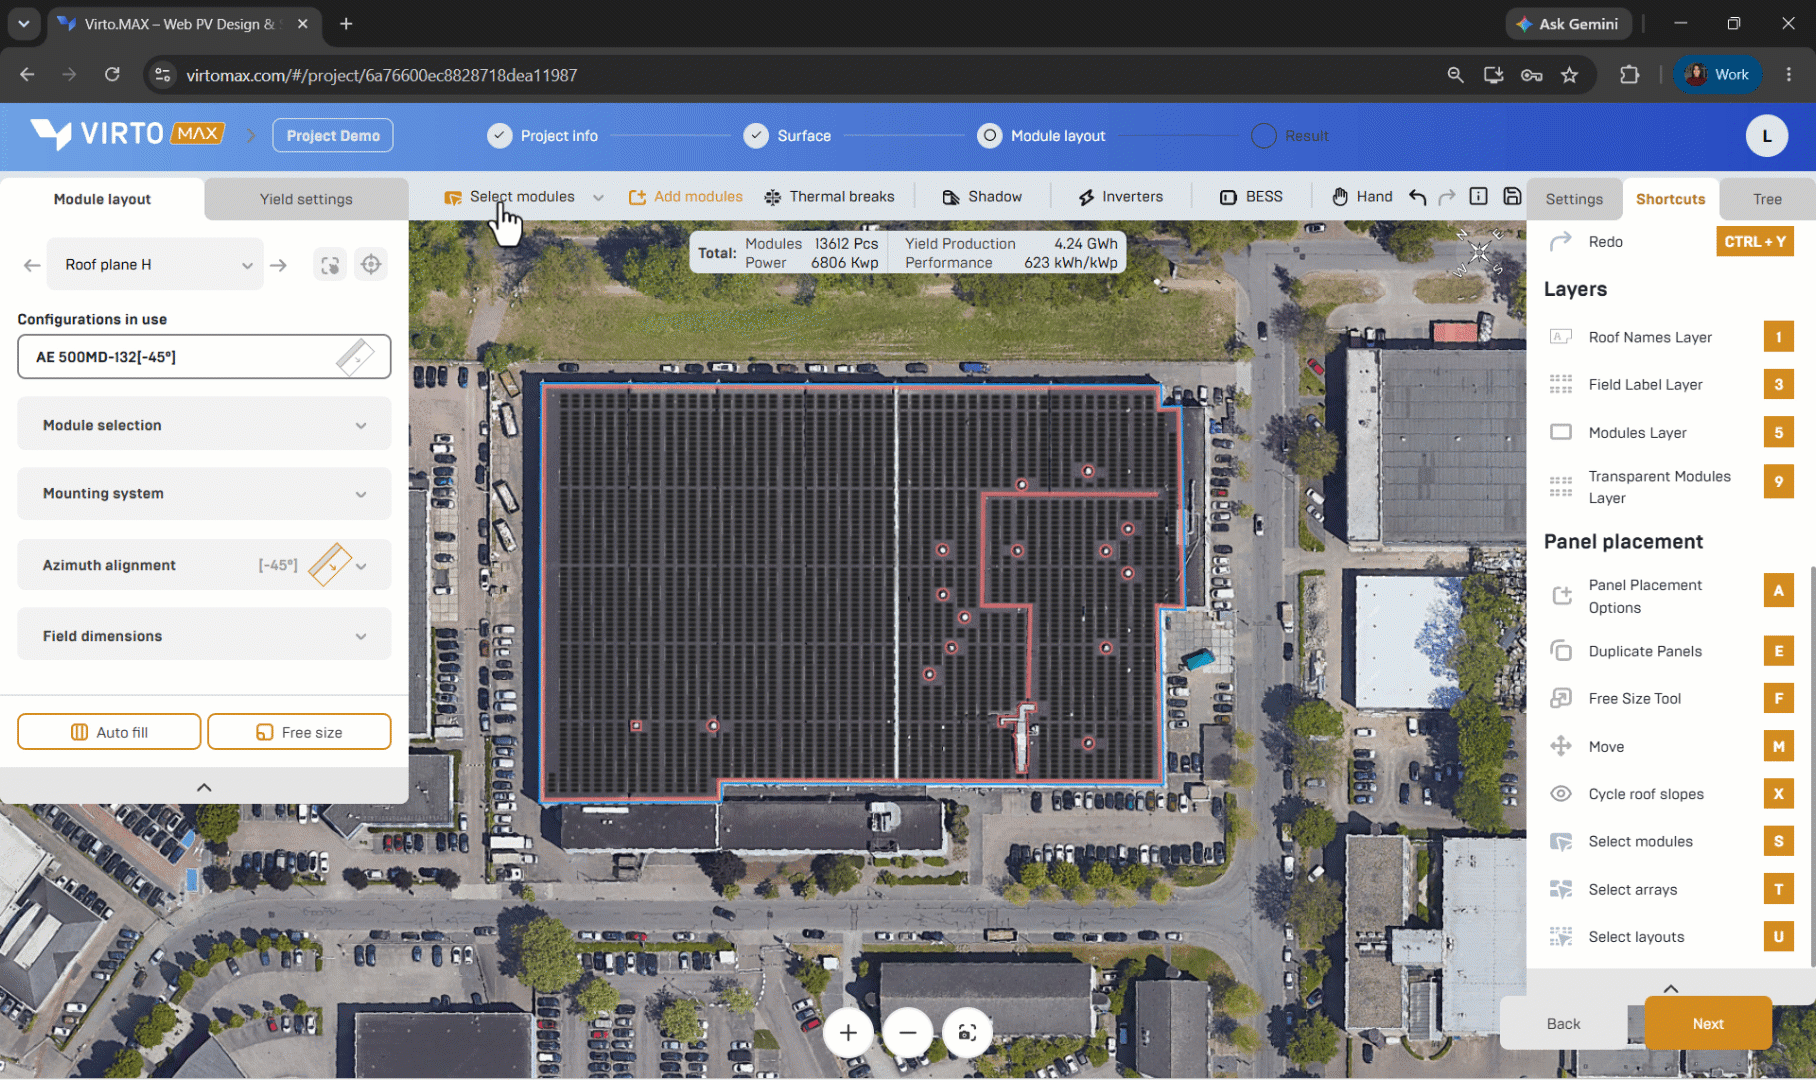Click the zoom-in plus button

click(848, 1033)
